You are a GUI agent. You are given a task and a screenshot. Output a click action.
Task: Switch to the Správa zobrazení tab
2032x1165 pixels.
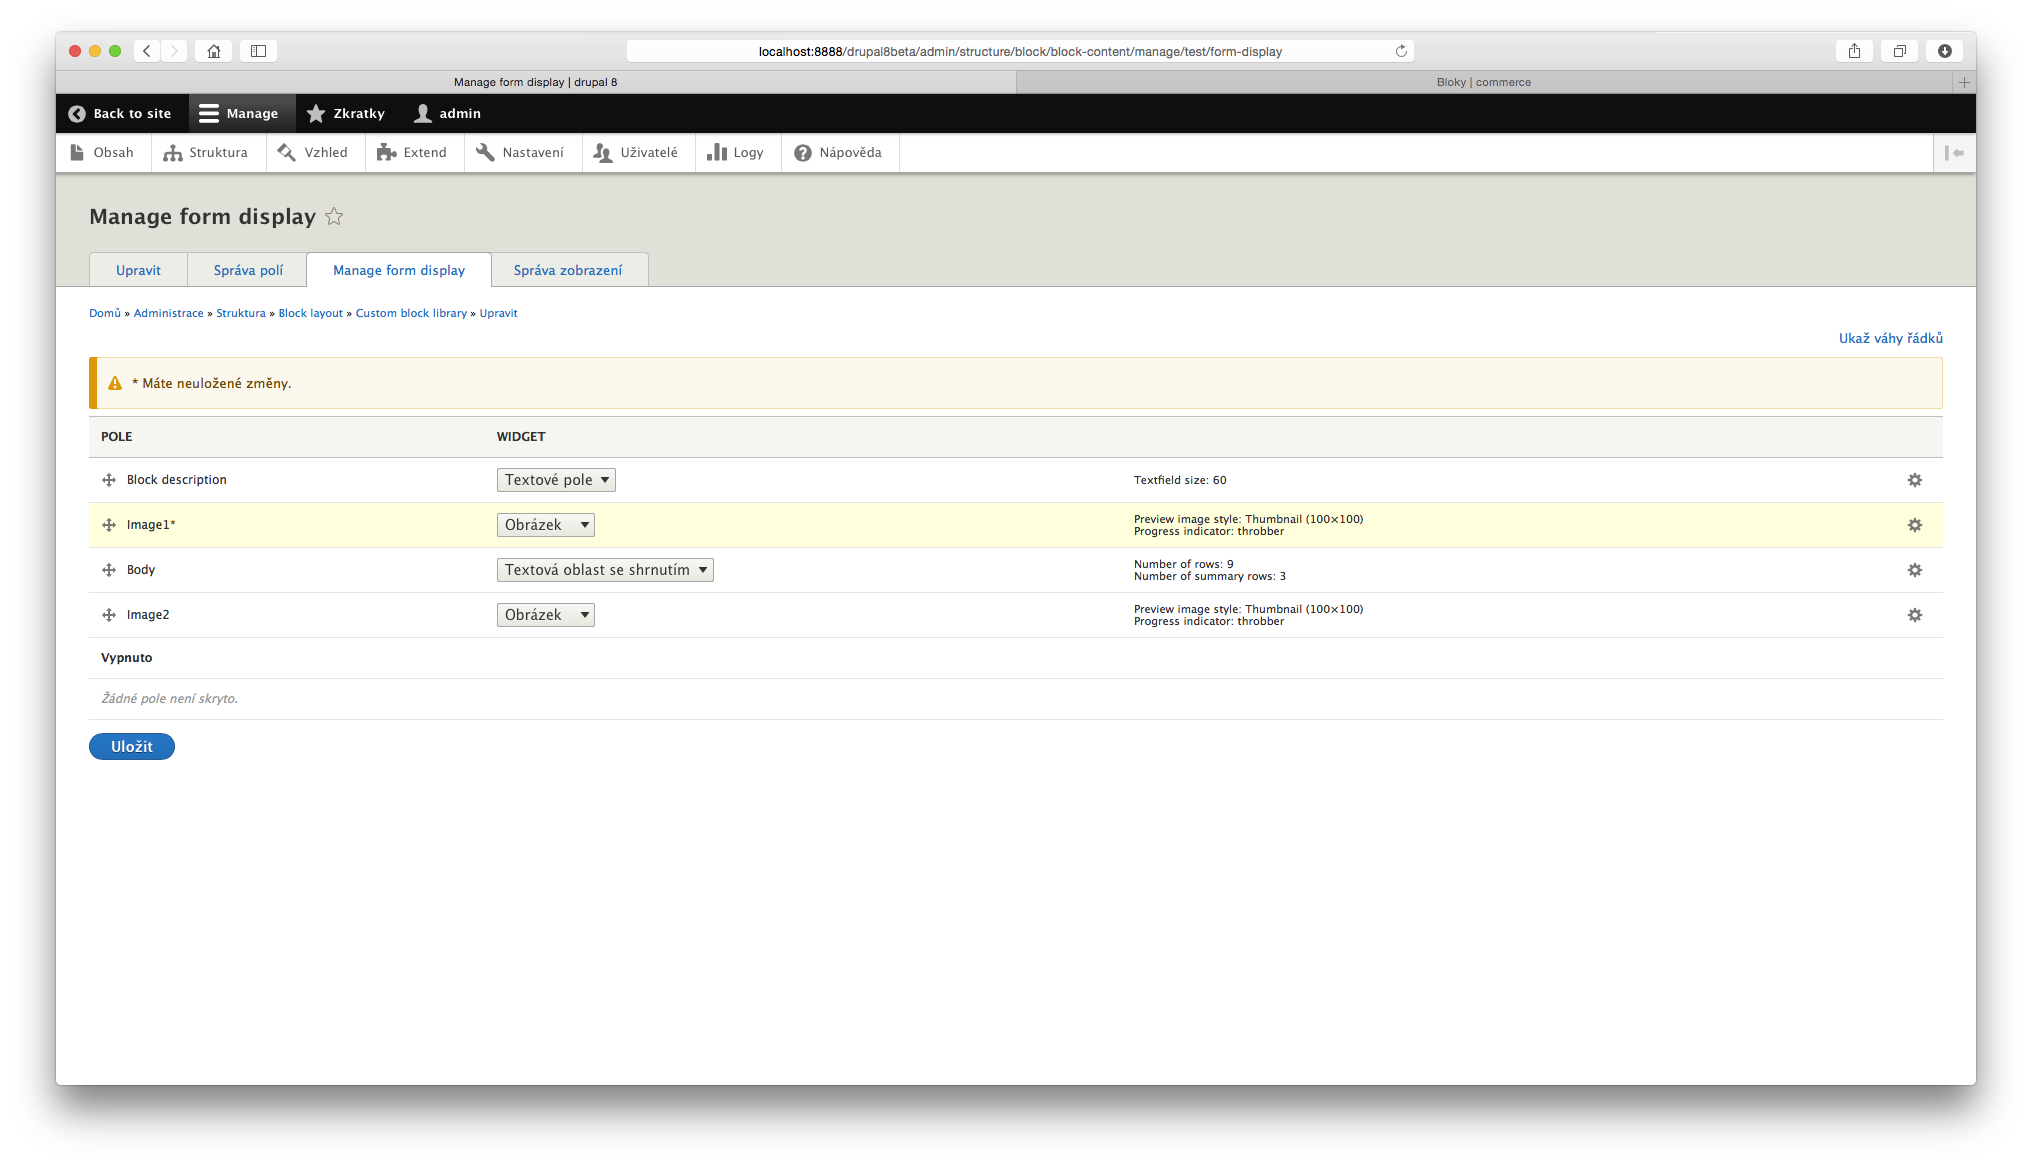pos(568,269)
